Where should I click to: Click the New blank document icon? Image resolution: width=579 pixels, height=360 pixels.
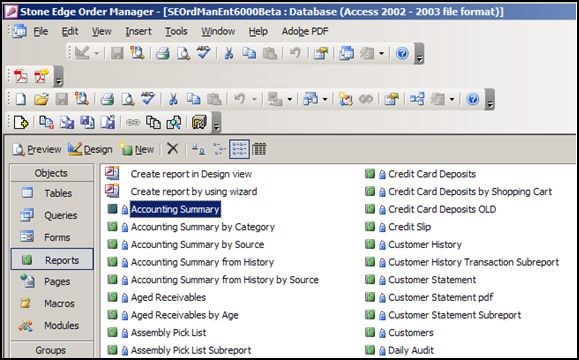click(x=20, y=99)
